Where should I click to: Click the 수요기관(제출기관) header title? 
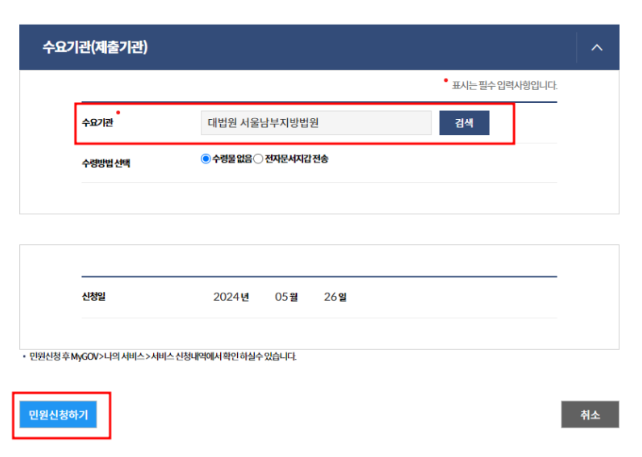tap(95, 47)
